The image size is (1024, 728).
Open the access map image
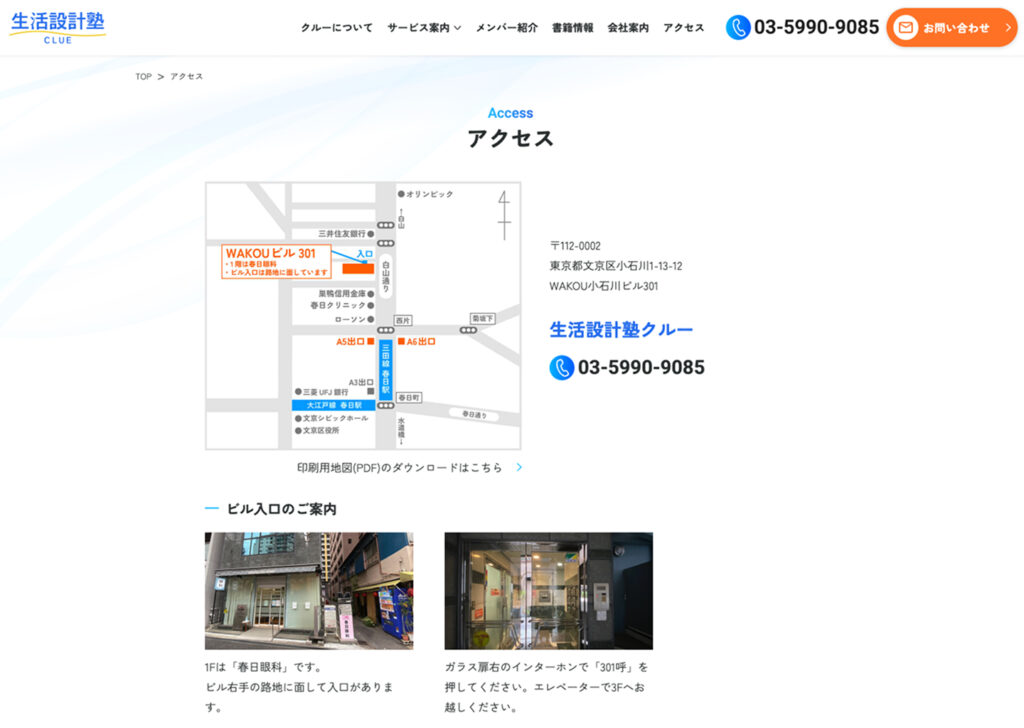(363, 316)
